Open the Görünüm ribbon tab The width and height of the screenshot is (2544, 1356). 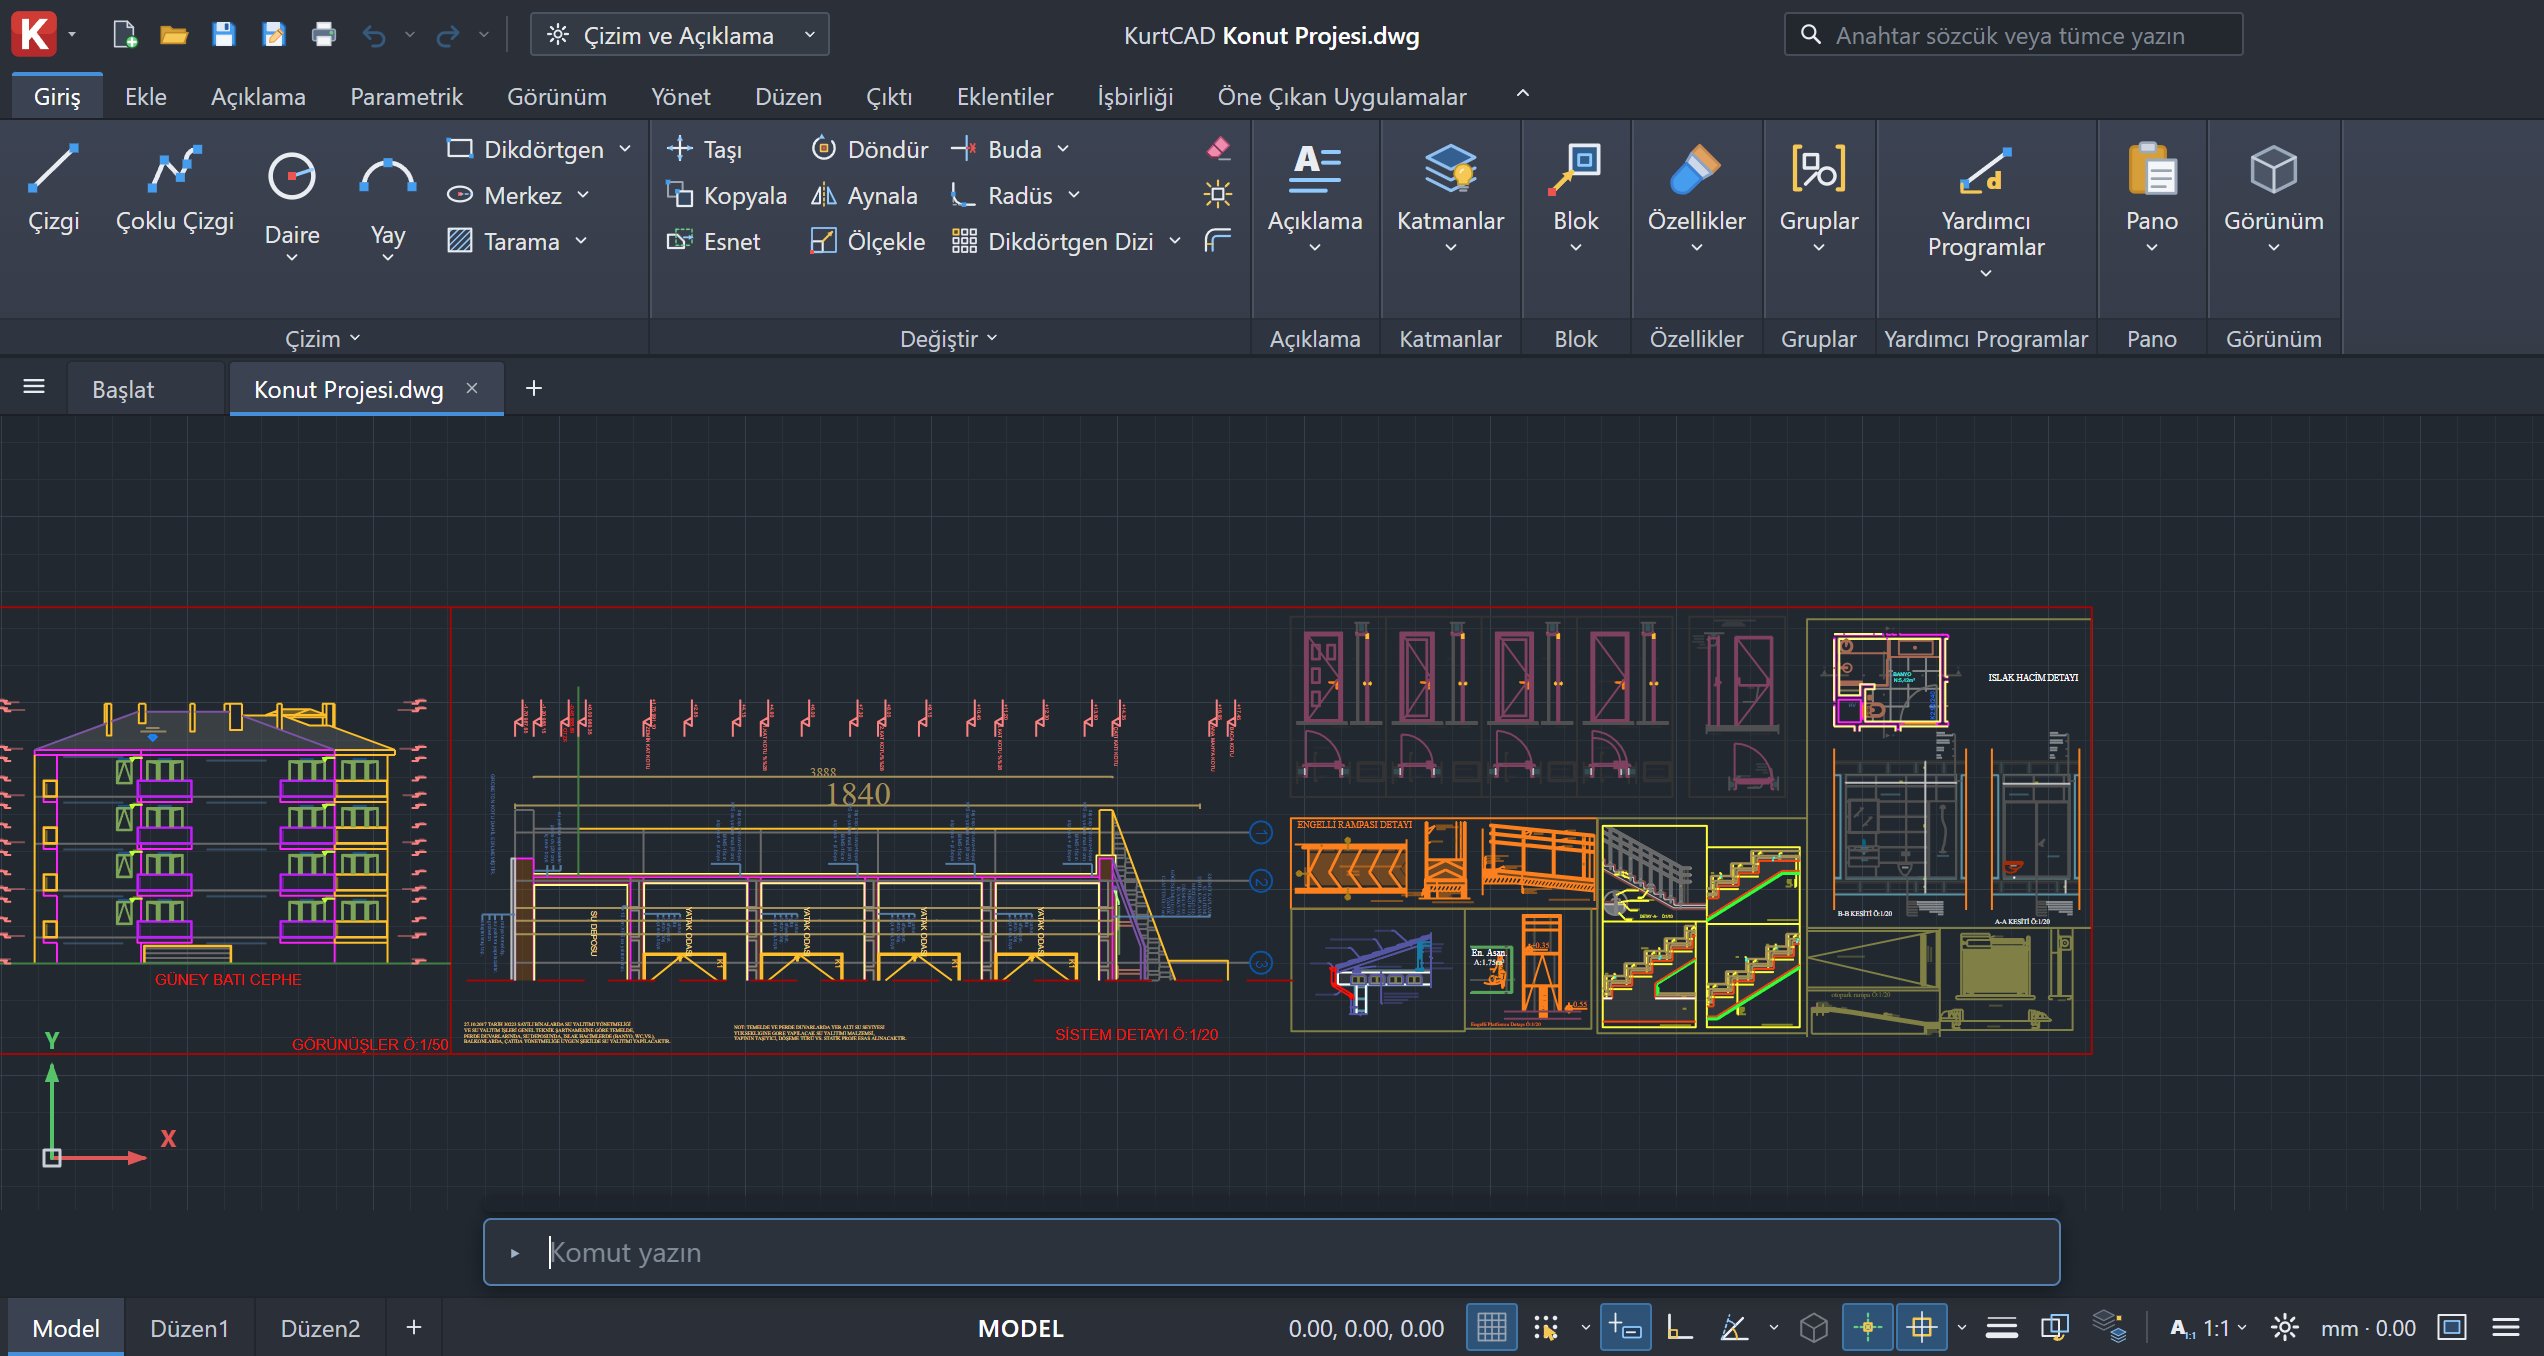pyautogui.click(x=556, y=96)
